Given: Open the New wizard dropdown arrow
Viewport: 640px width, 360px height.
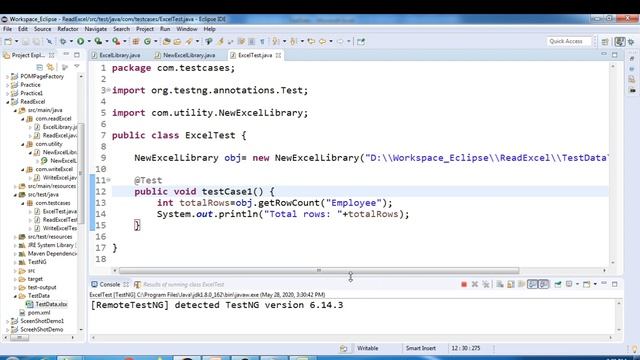Looking at the screenshot, I should [16, 41].
